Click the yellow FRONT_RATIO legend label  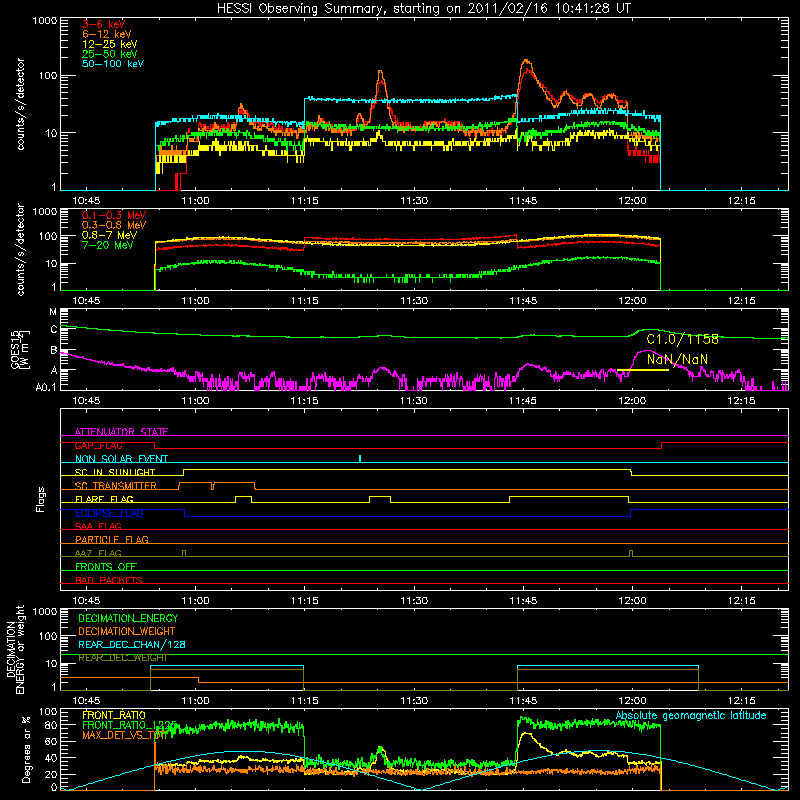[114, 716]
